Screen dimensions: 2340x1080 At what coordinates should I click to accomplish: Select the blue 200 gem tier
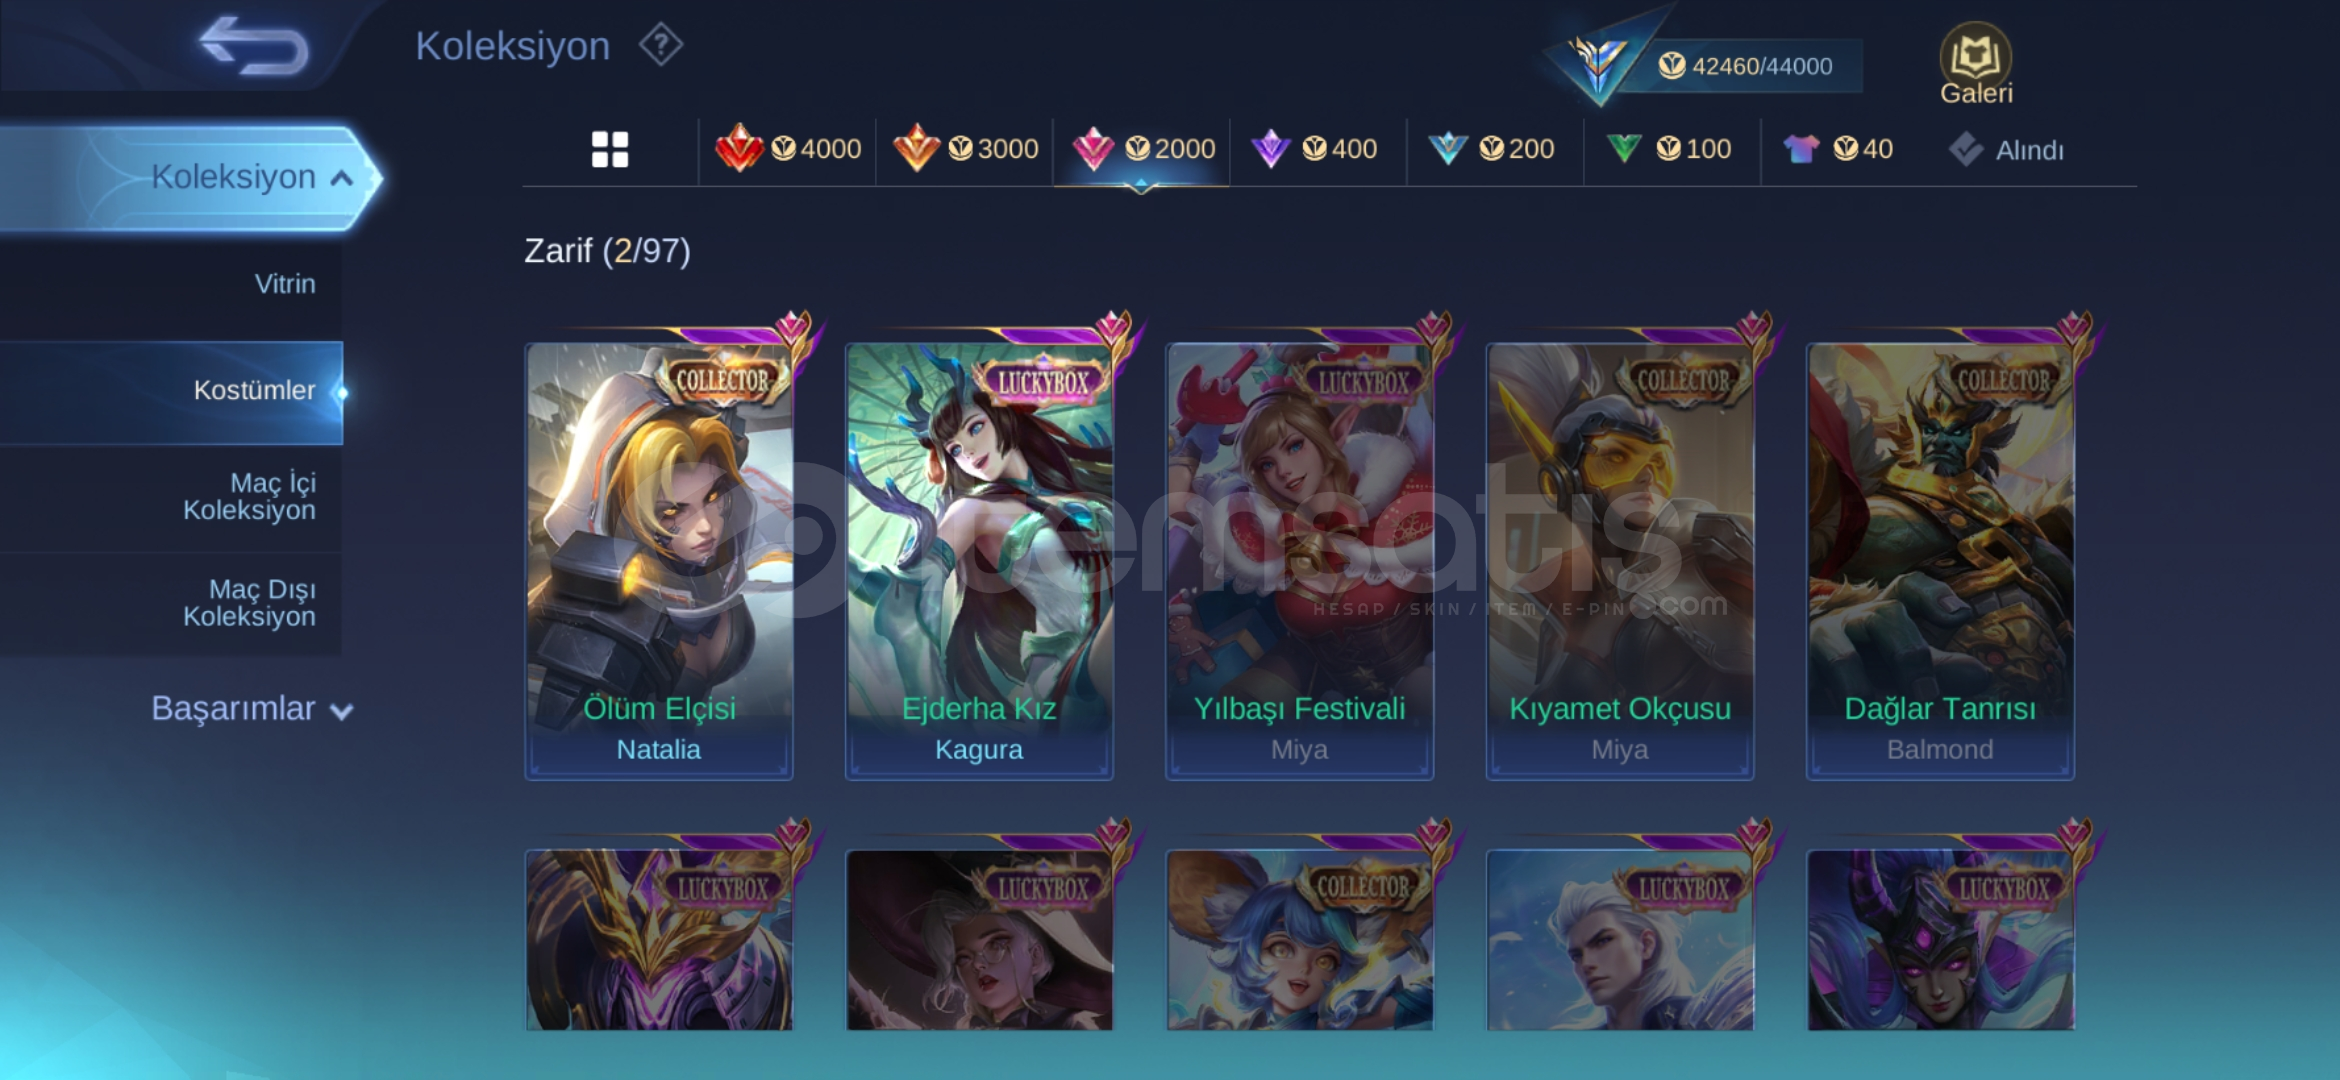[x=1491, y=149]
